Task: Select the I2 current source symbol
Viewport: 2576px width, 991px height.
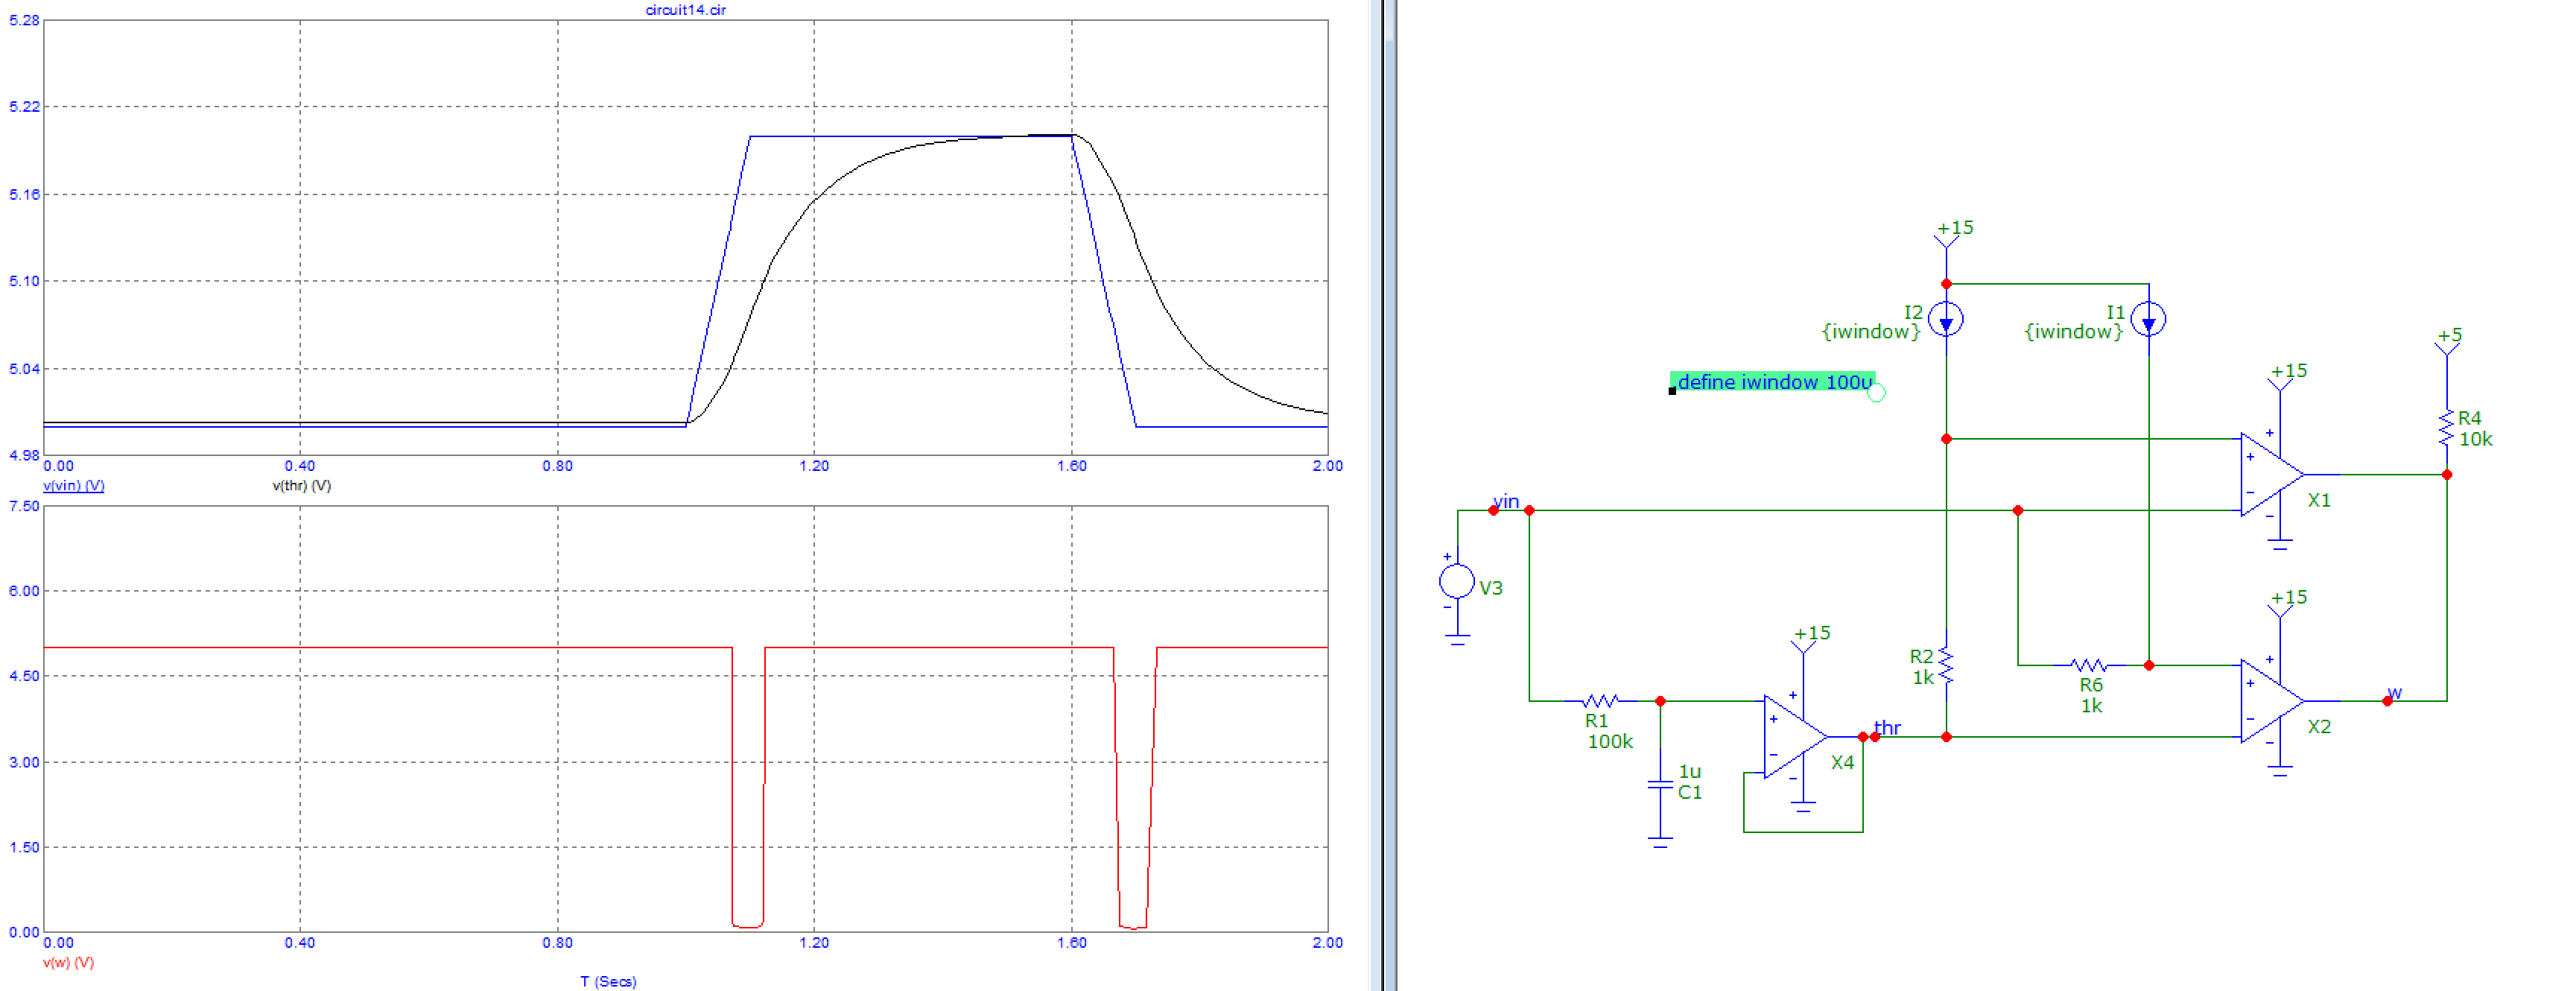Action: (1945, 320)
